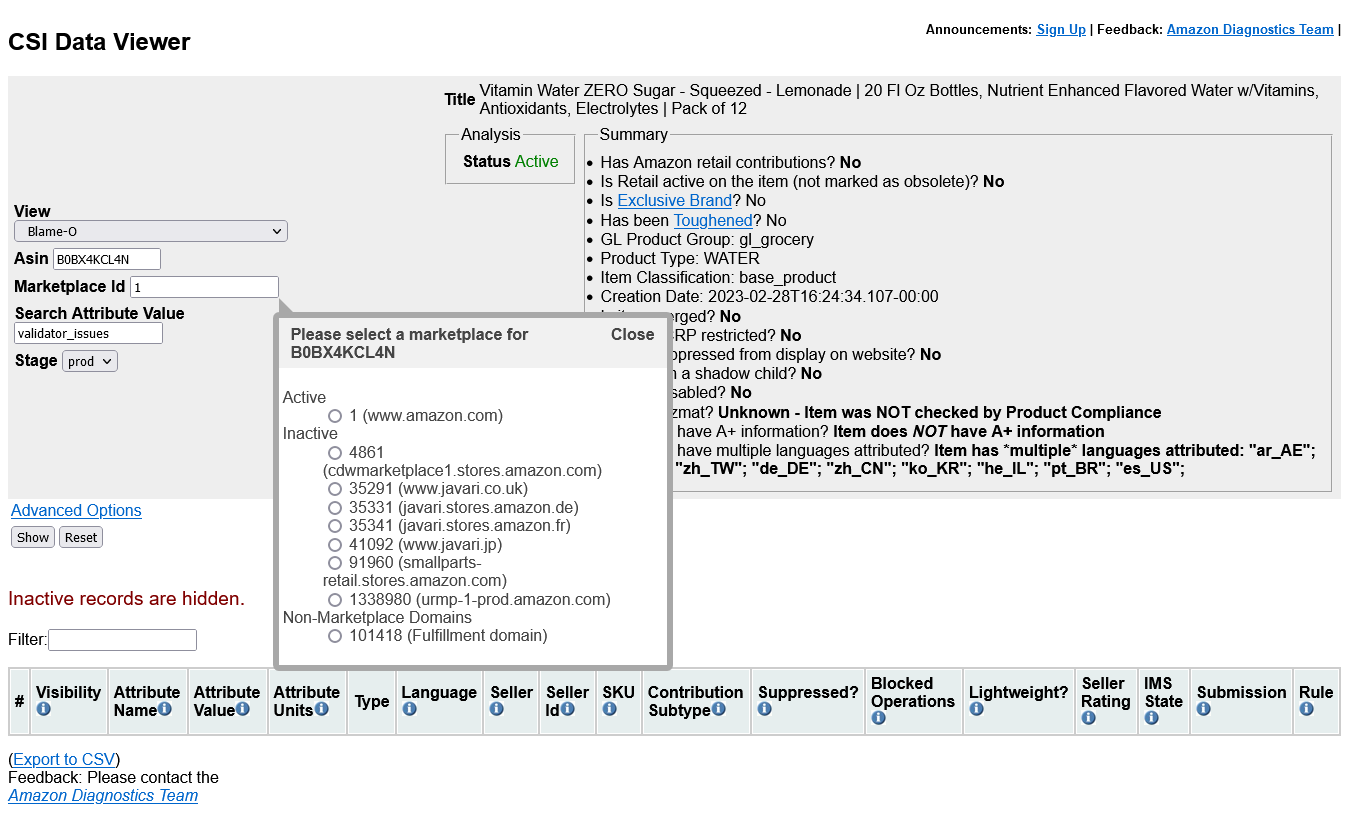This screenshot has height=813, width=1349.
Task: Open the Seller Id info icon
Action: pyautogui.click(x=568, y=709)
